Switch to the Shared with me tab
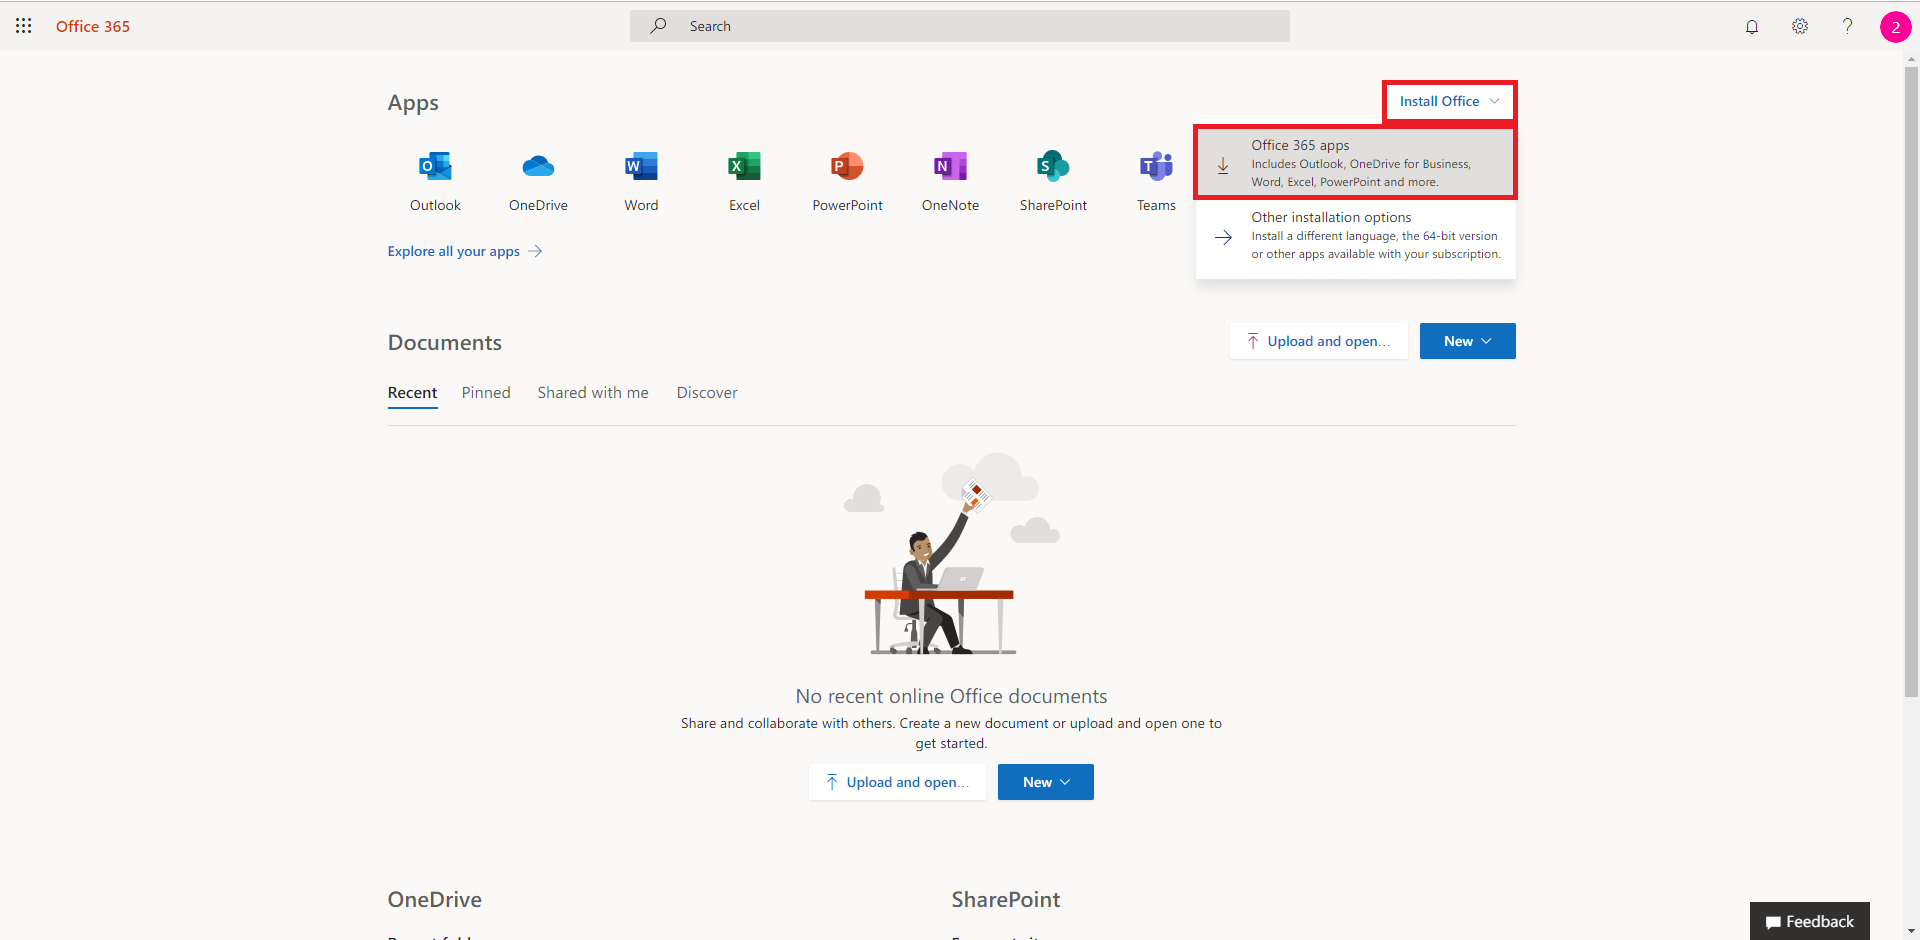 point(593,393)
